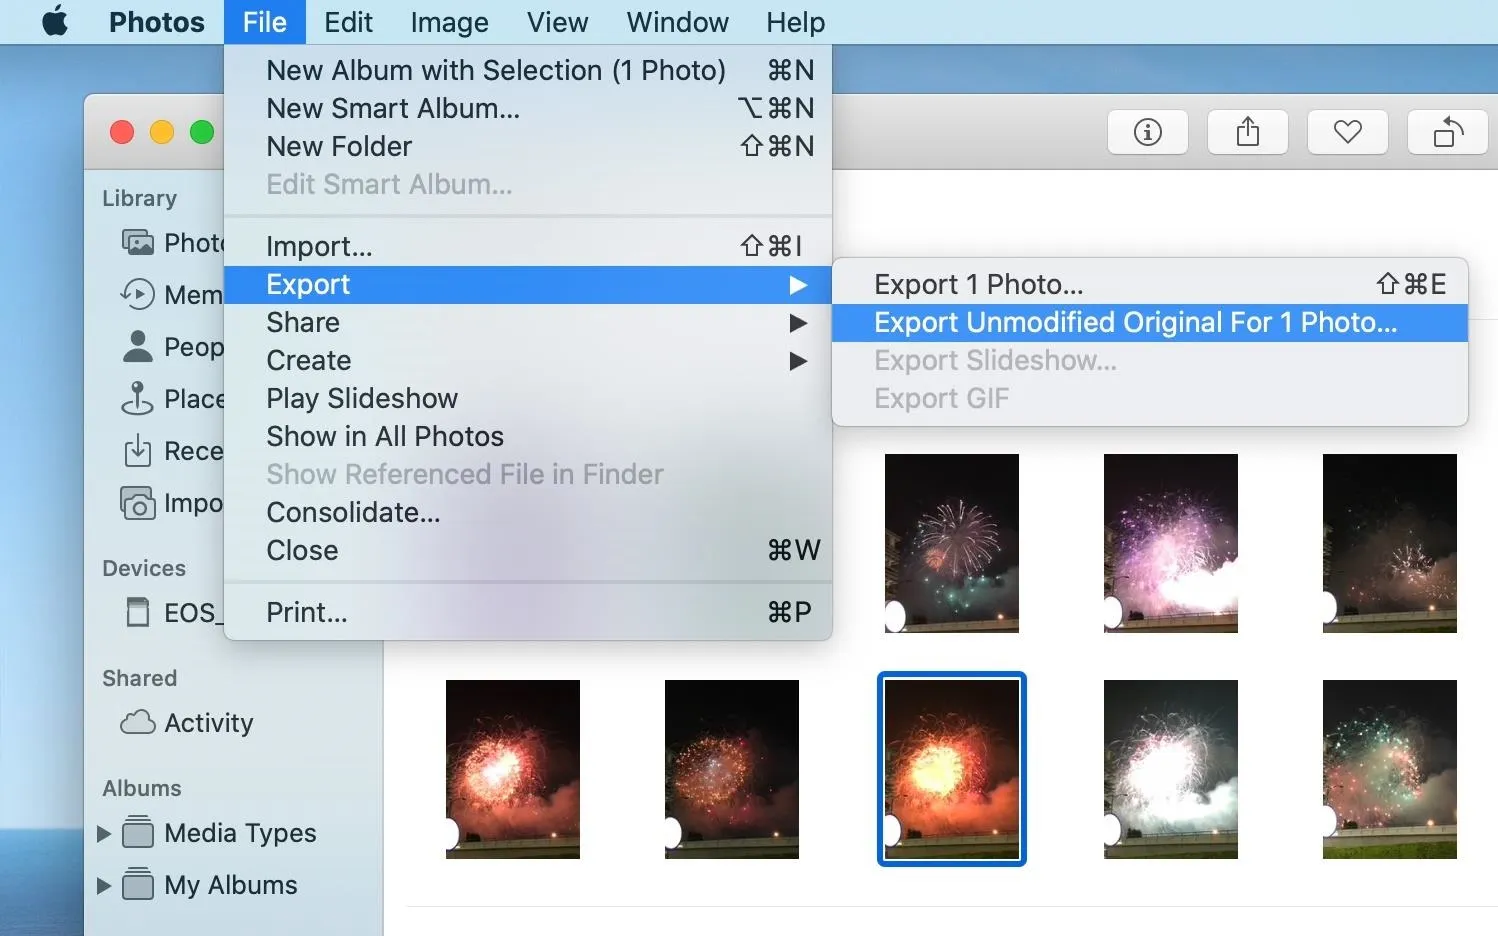Choose Export 1 Photo...
Image resolution: width=1498 pixels, height=936 pixels.
click(1150, 285)
